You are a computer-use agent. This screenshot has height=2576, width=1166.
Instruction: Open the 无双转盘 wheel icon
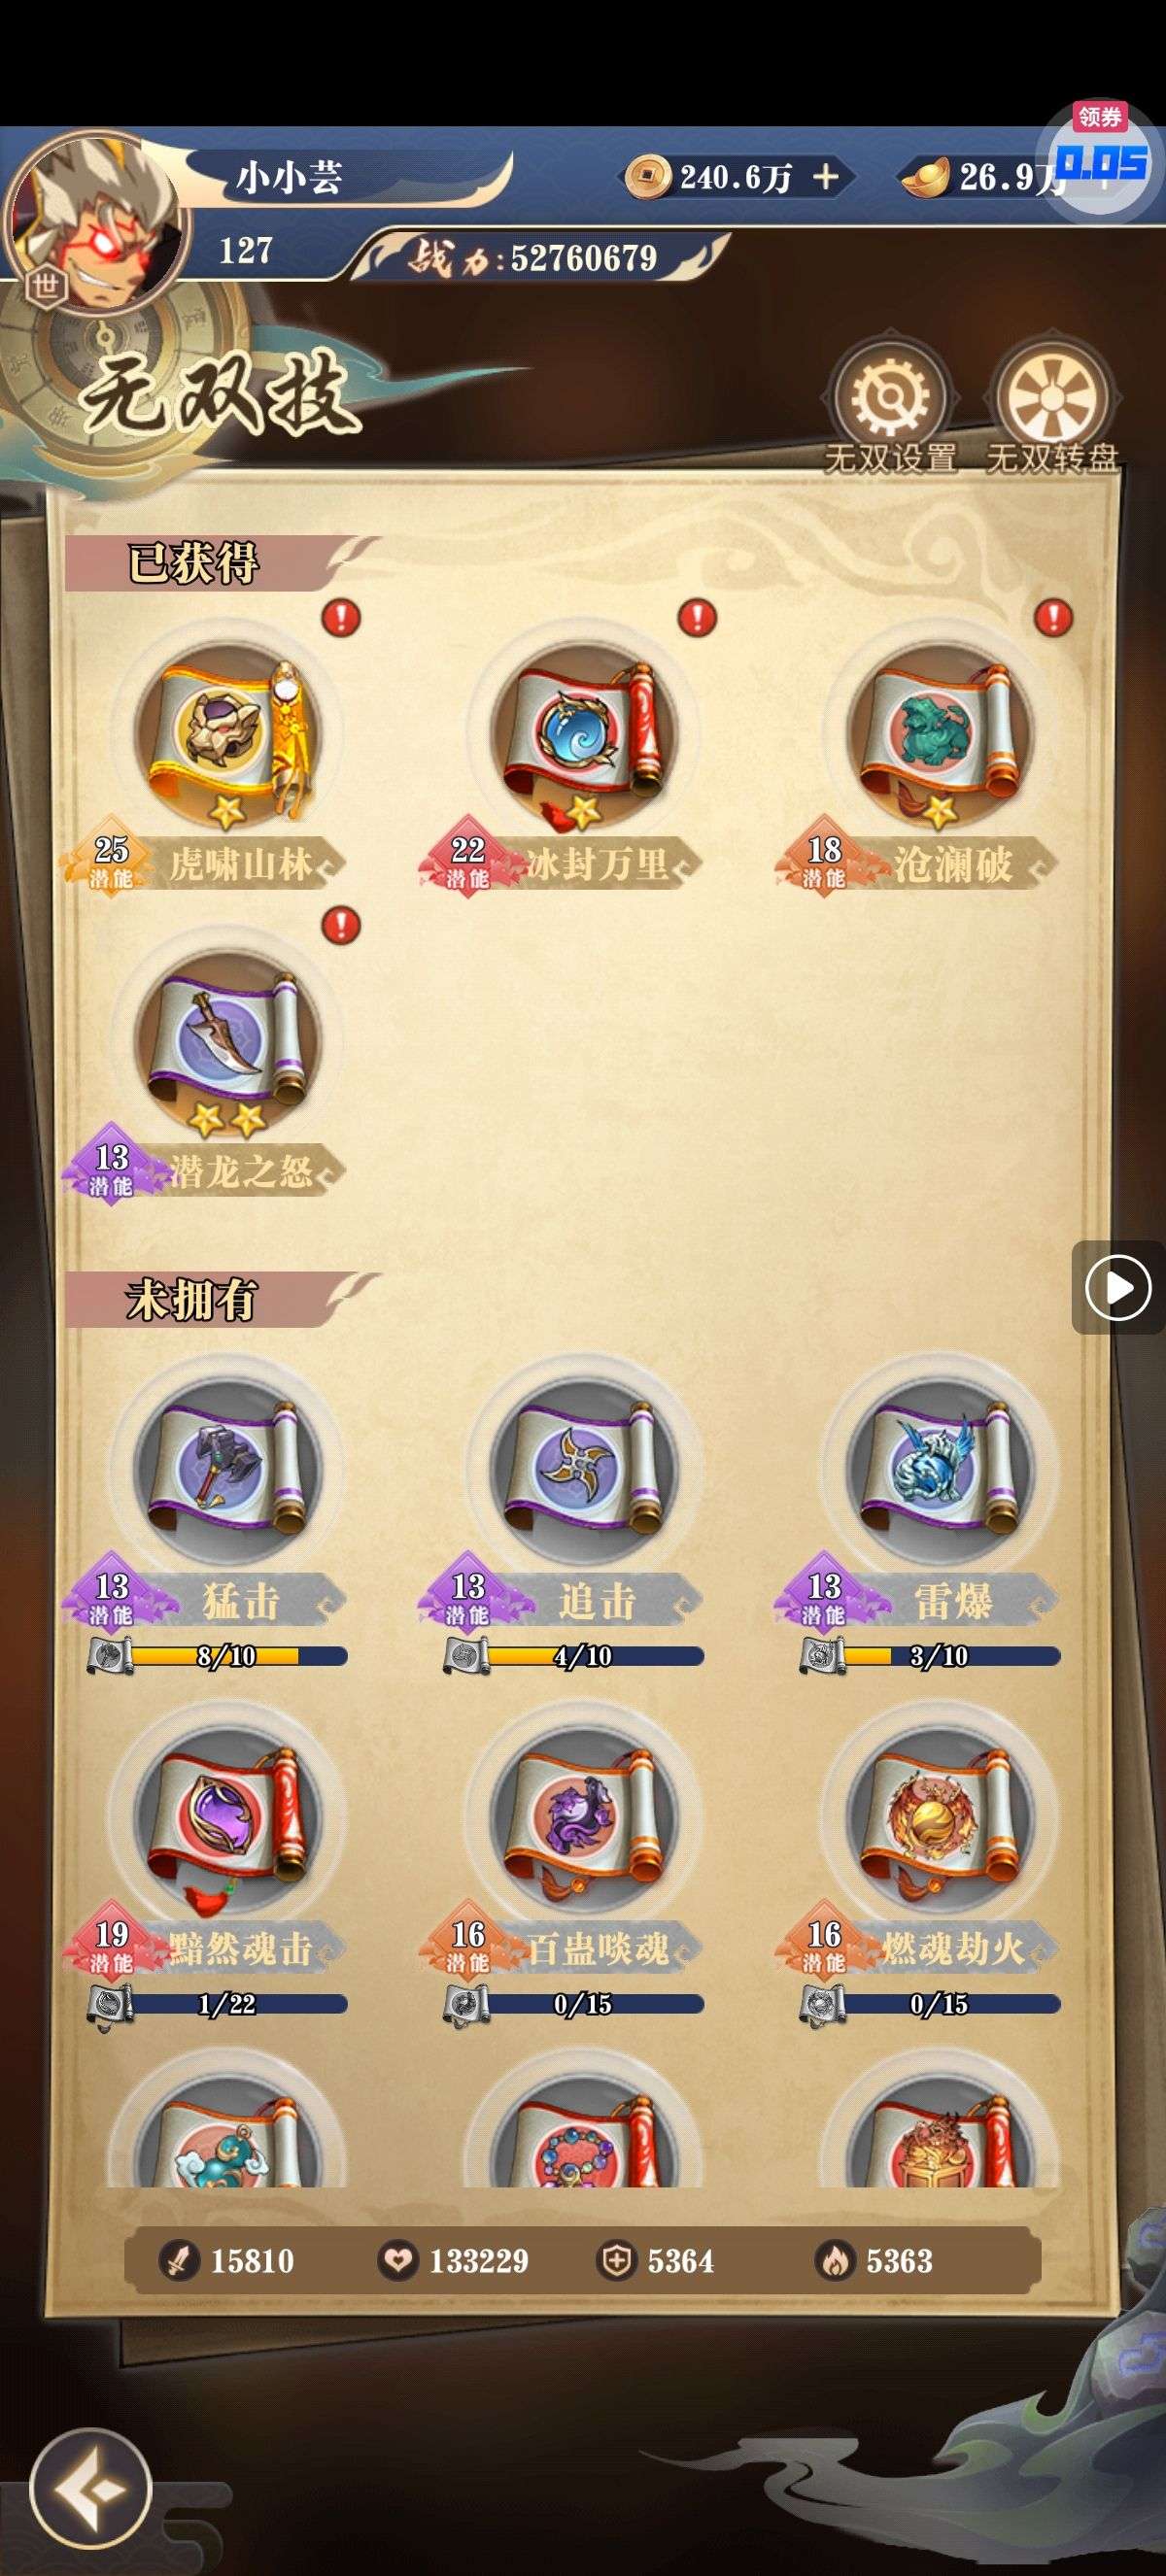[x=1050, y=398]
